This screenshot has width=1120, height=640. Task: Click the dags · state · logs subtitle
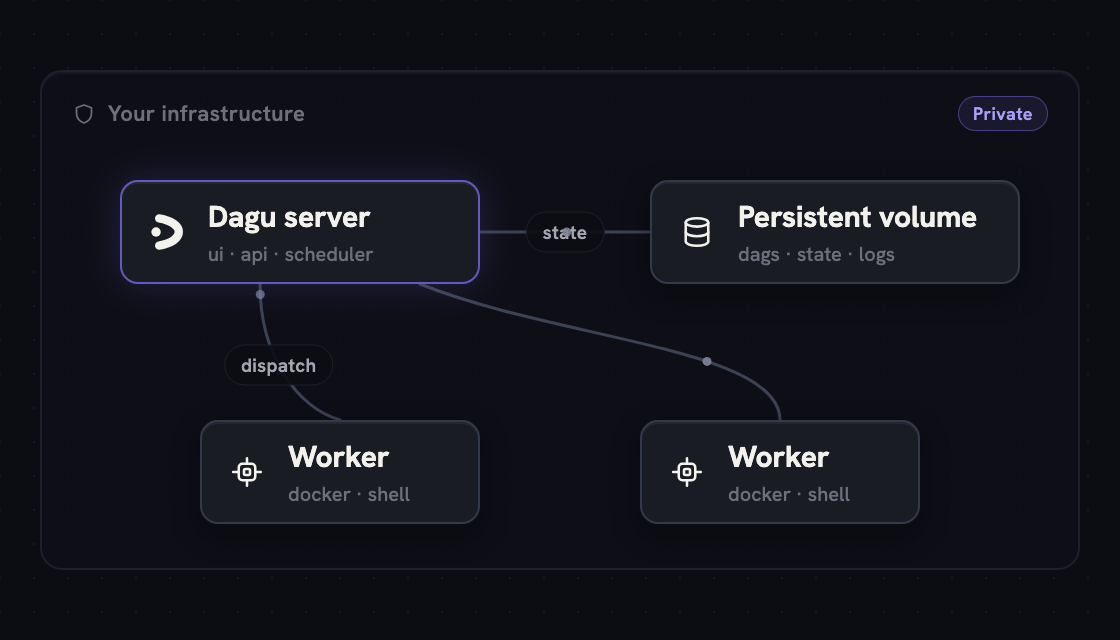[x=816, y=255]
